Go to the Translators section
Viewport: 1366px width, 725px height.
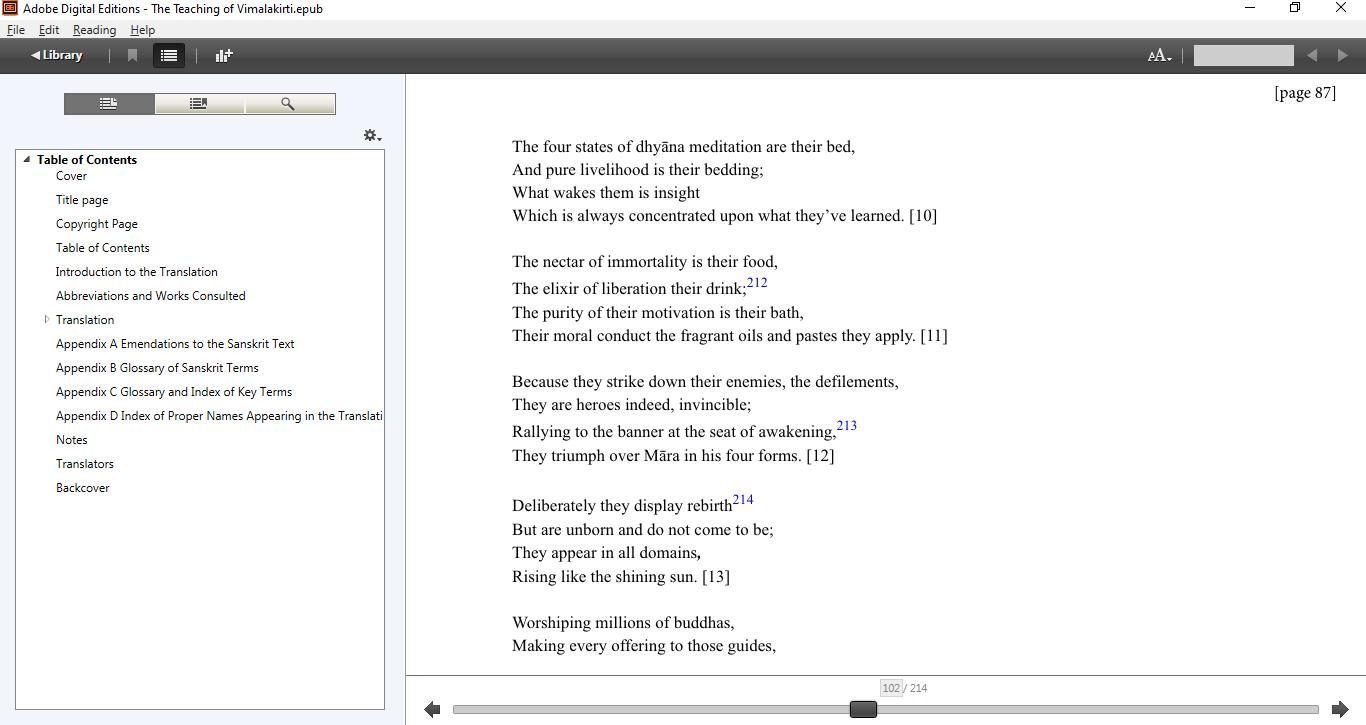(85, 464)
